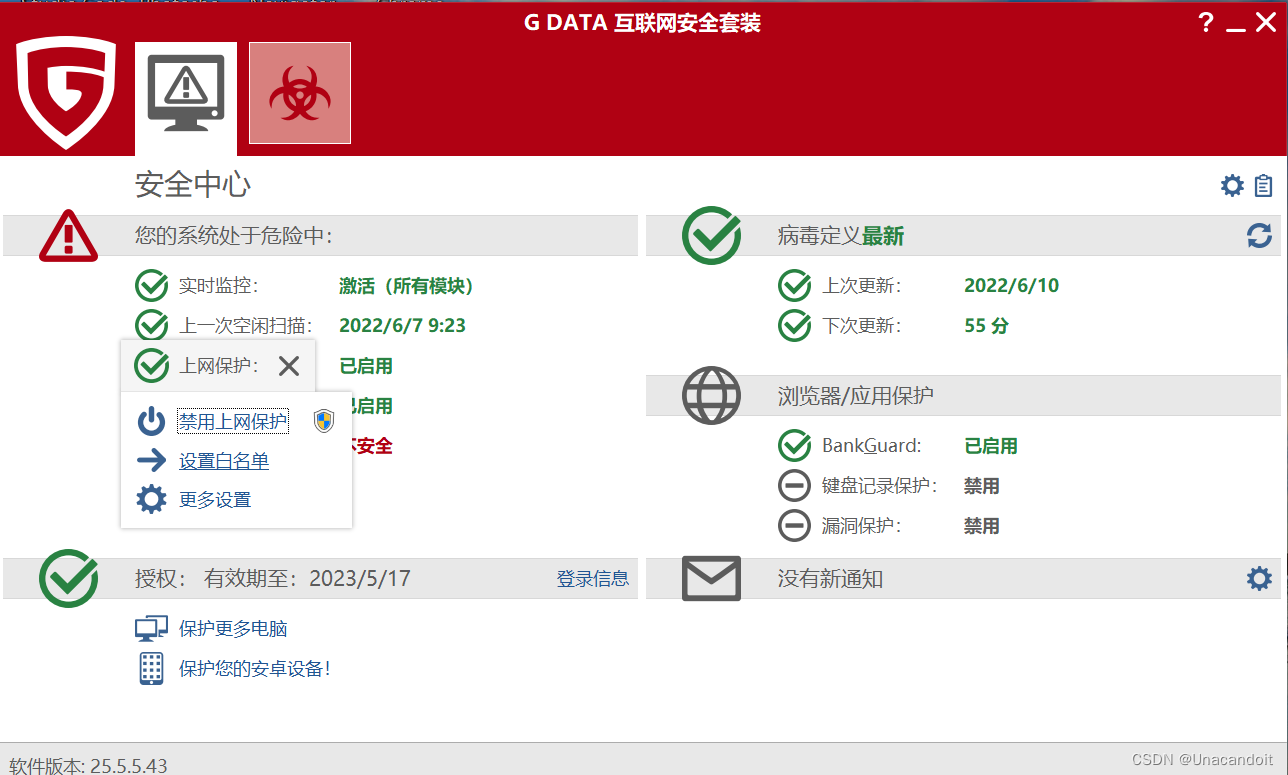The width and height of the screenshot is (1288, 775).
Task: Click the 有效期至: 2023/5/17 text
Action: pyautogui.click(x=307, y=578)
